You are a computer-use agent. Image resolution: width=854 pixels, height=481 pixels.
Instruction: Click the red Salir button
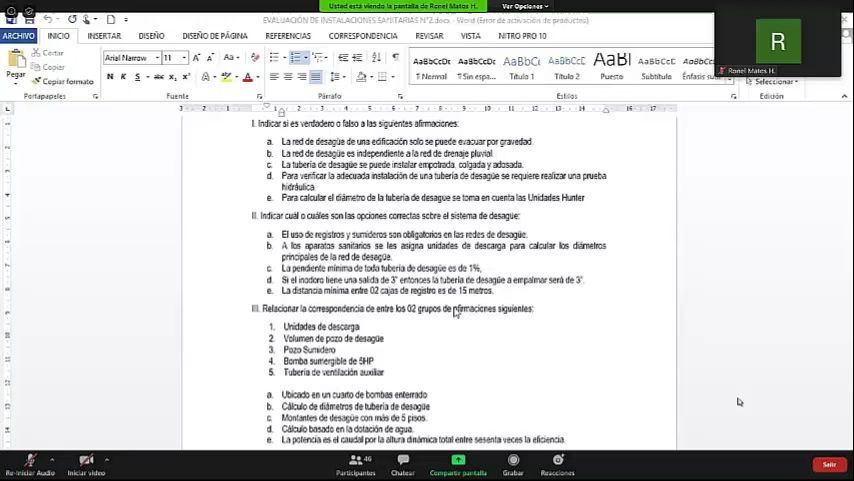(829, 464)
